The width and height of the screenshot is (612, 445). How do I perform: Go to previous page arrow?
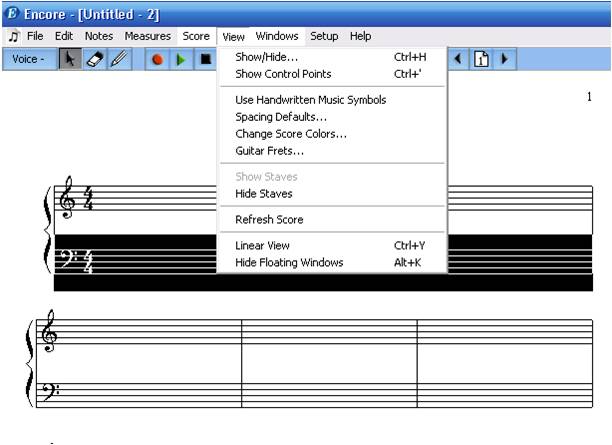click(x=459, y=59)
